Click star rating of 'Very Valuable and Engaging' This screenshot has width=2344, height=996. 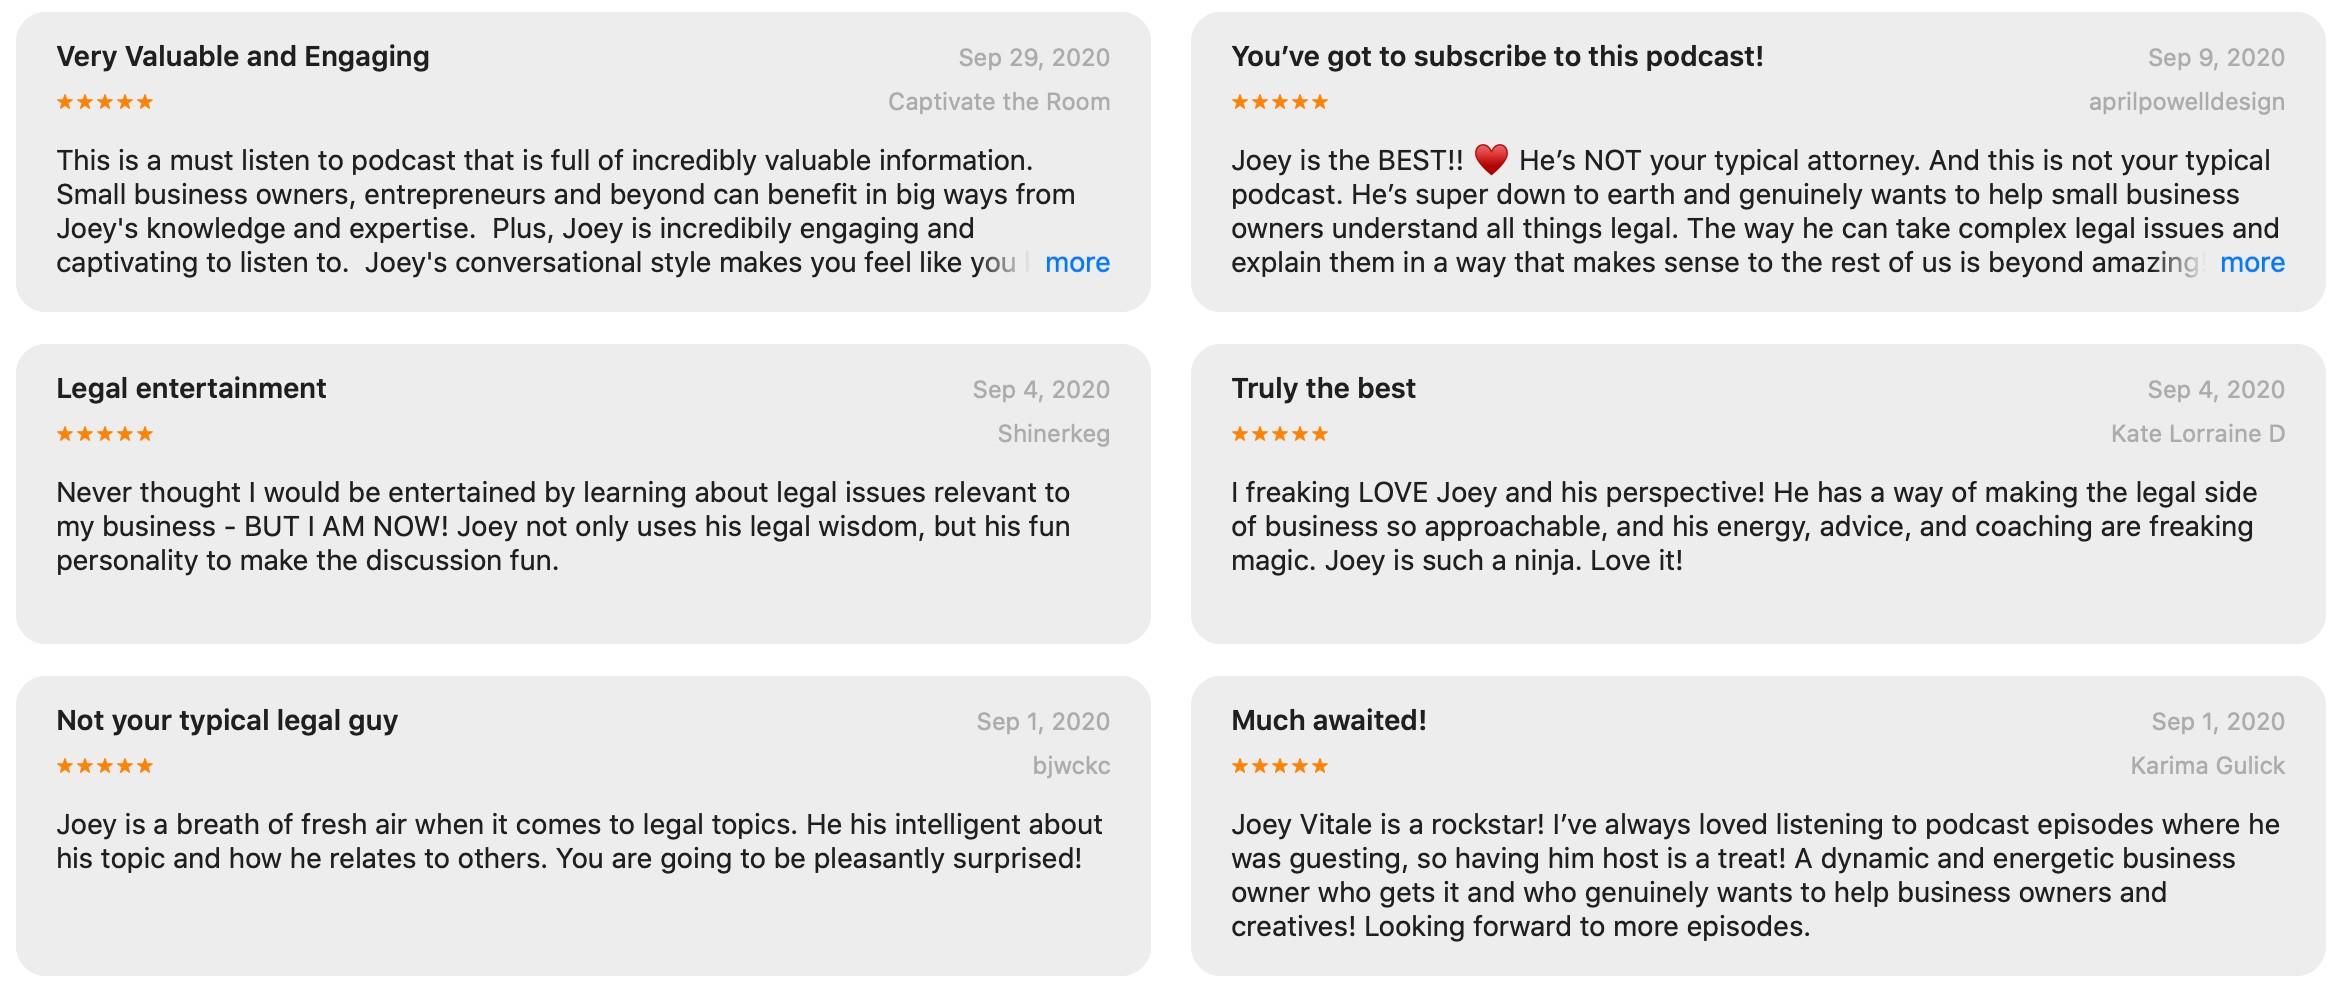[105, 102]
